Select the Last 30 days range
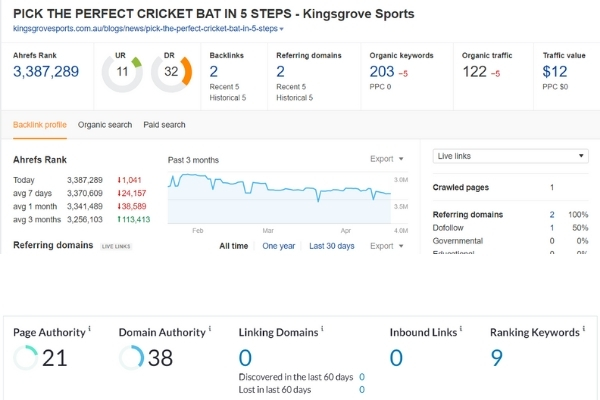This screenshot has width=600, height=400. [332, 246]
